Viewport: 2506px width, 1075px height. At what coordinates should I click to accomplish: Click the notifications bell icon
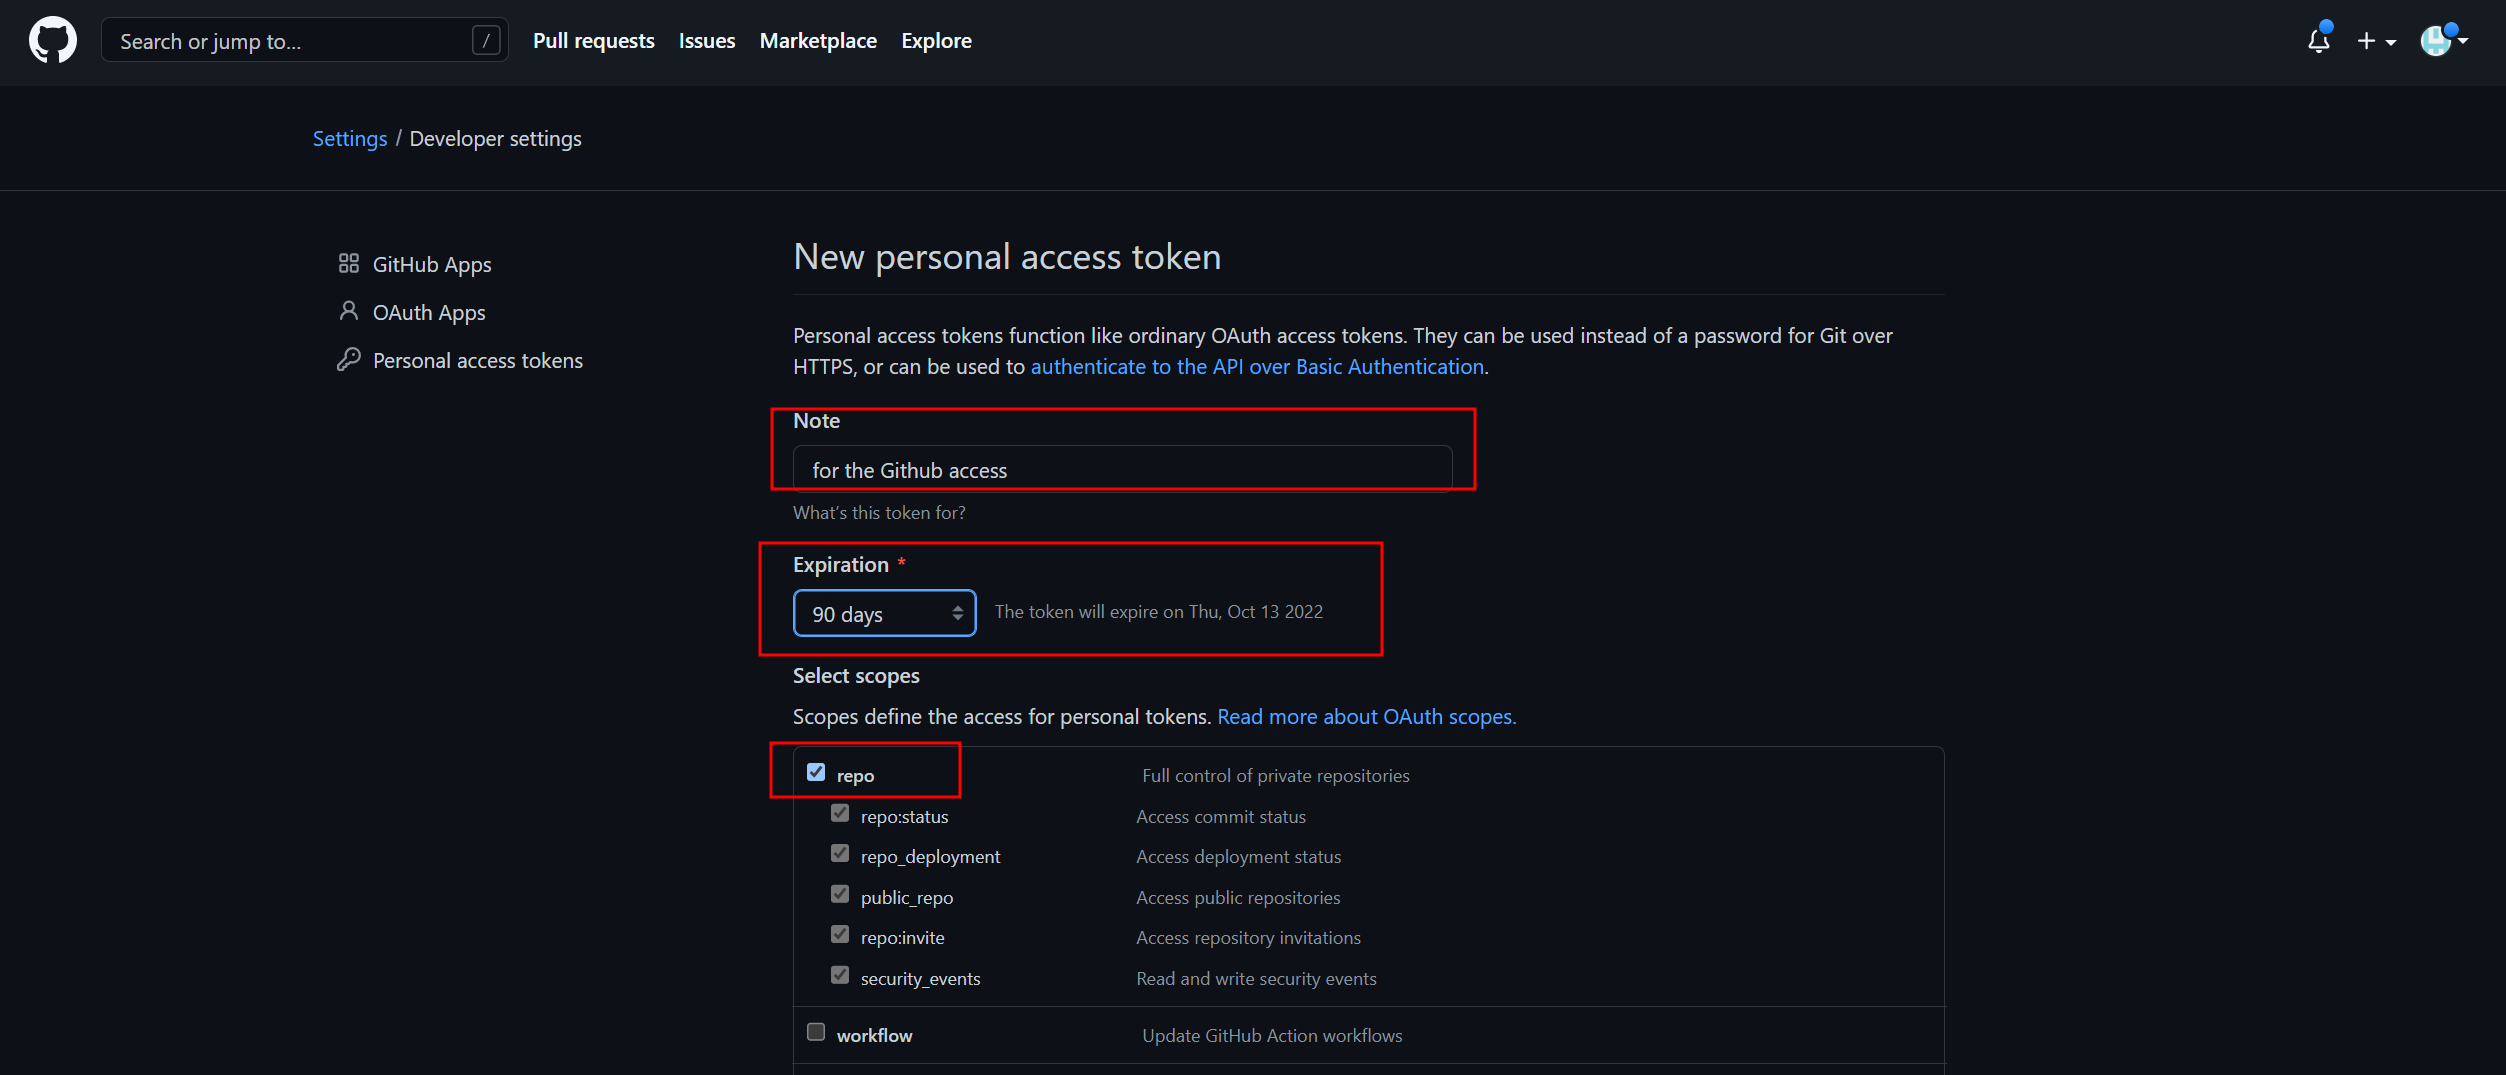point(2318,40)
